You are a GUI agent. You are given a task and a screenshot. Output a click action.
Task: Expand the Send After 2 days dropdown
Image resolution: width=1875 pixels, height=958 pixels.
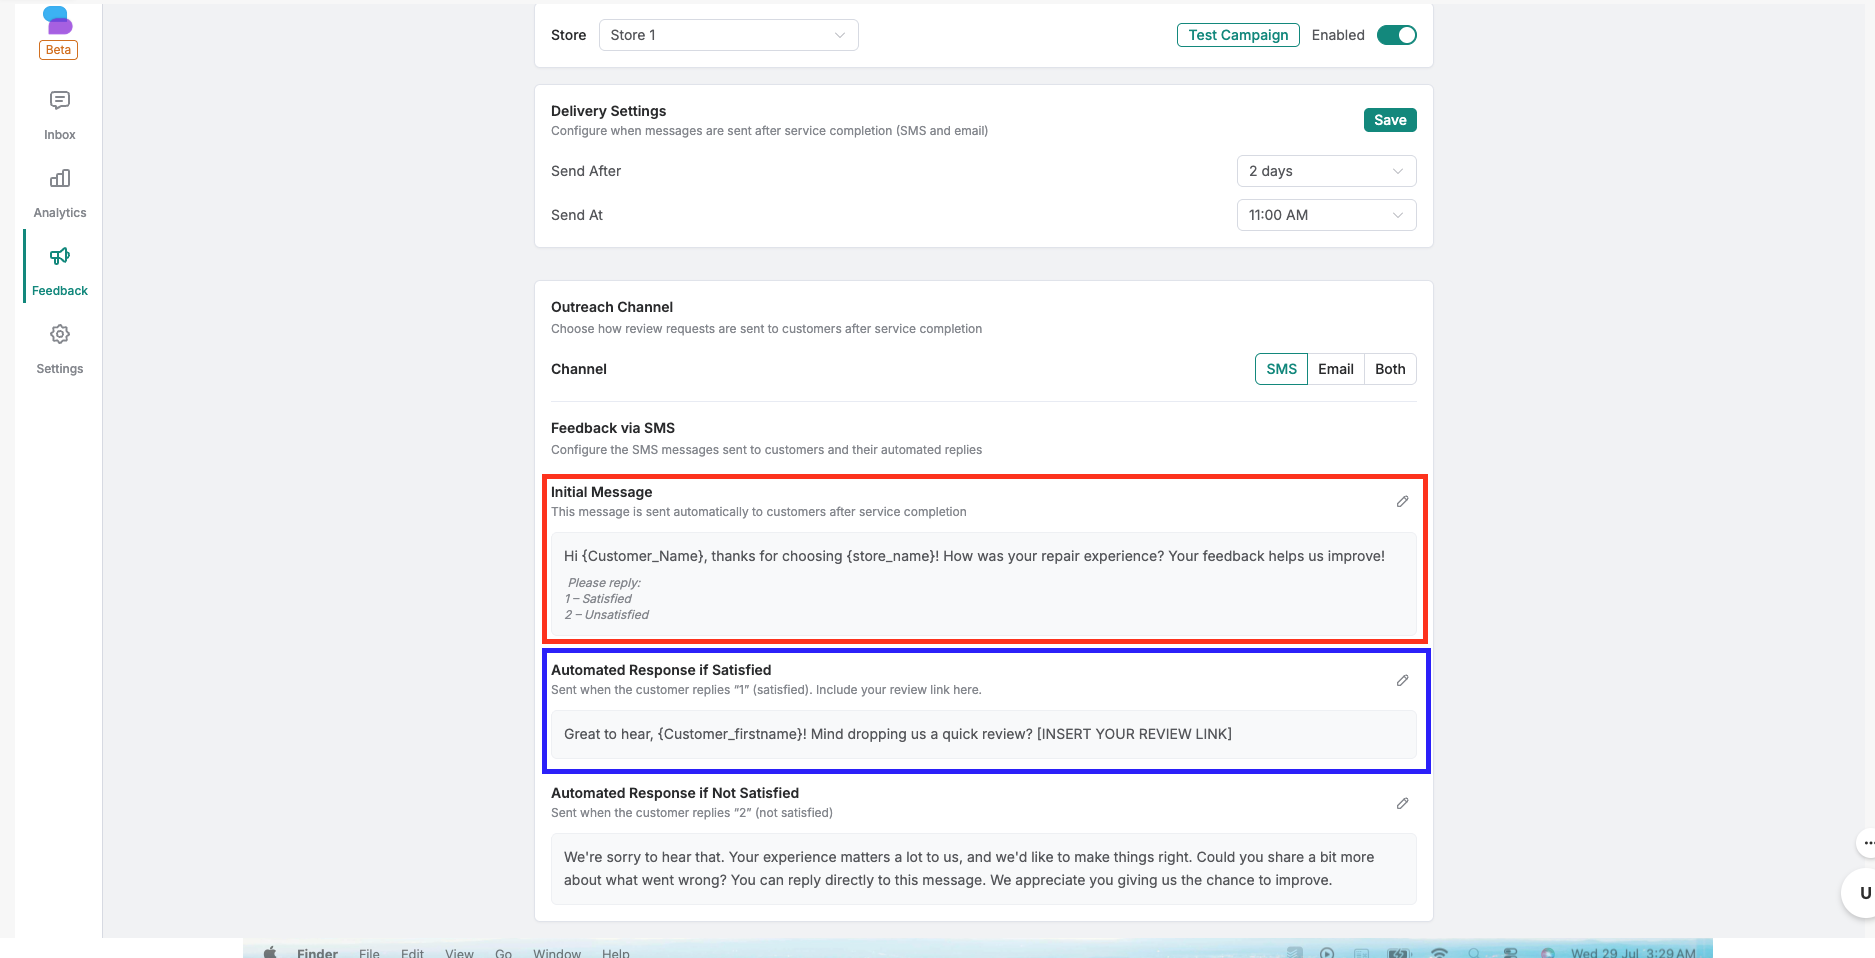coord(1326,171)
